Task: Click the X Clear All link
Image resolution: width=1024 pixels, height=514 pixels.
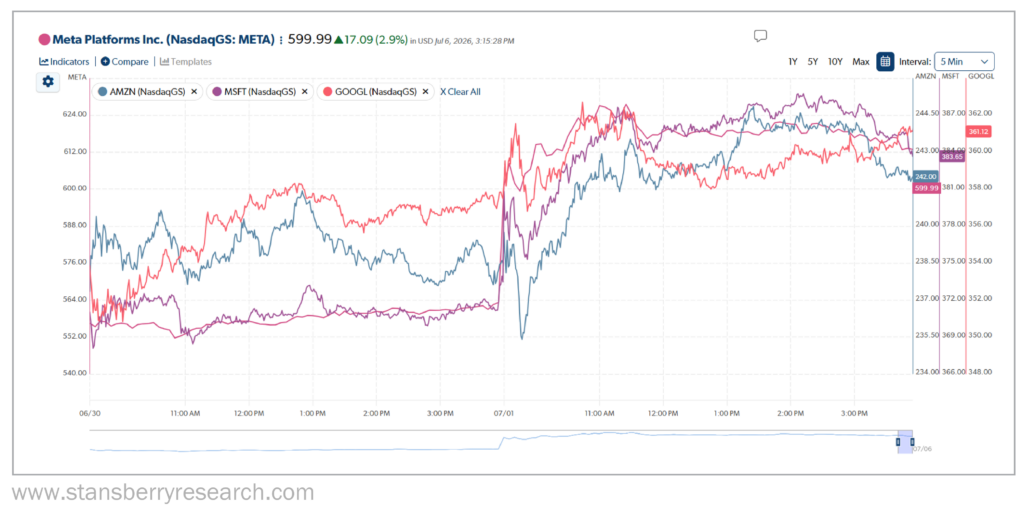Action: tap(460, 92)
